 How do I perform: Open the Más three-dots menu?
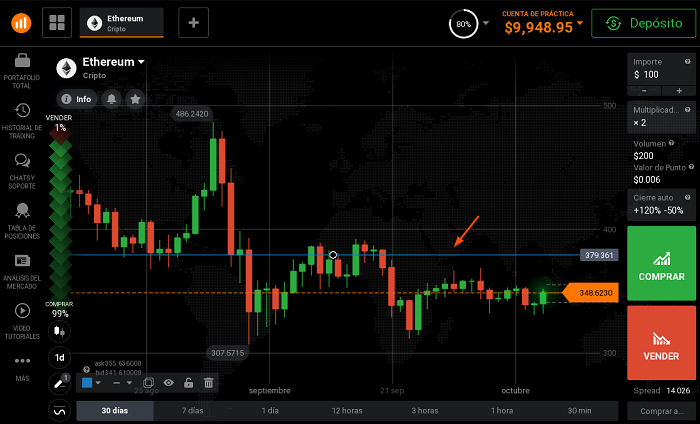point(22,361)
